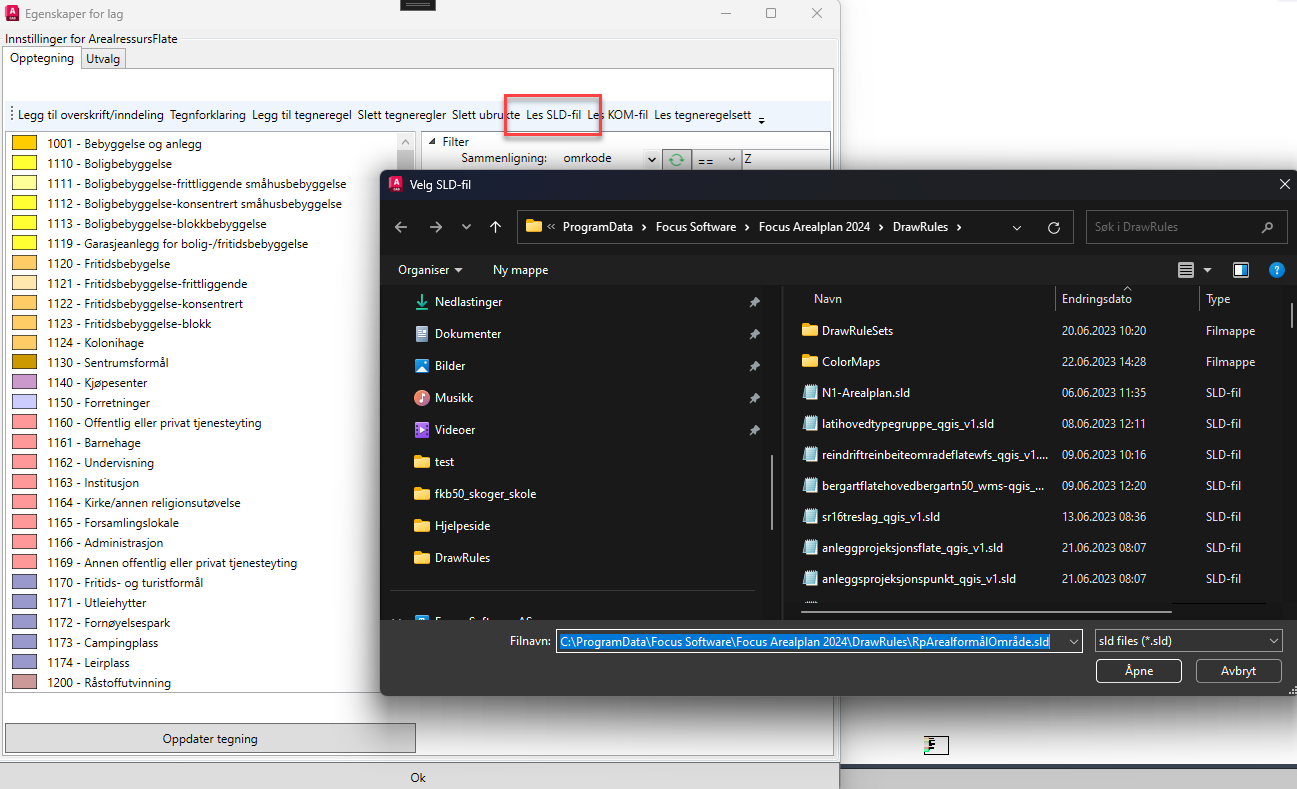Click Tegnforklaring in the toolbar
Viewport: 1297px width, 789px height.
click(x=208, y=115)
